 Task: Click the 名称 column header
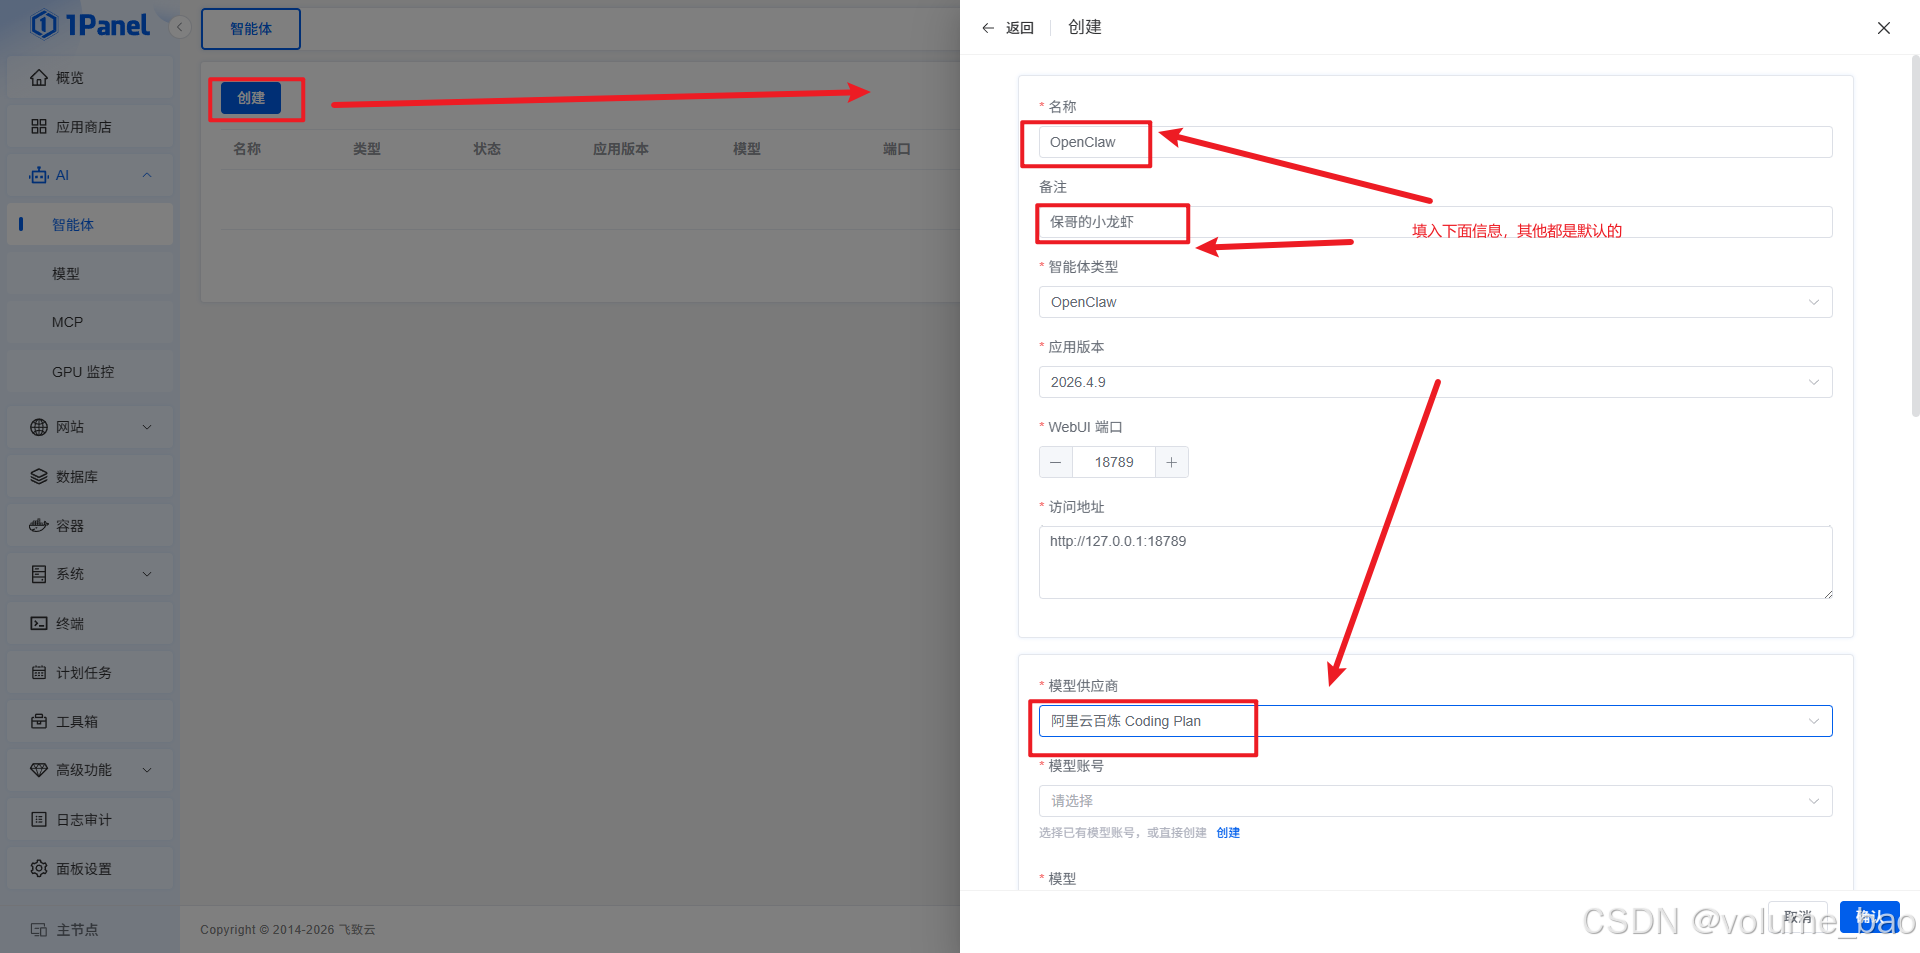coord(247,149)
